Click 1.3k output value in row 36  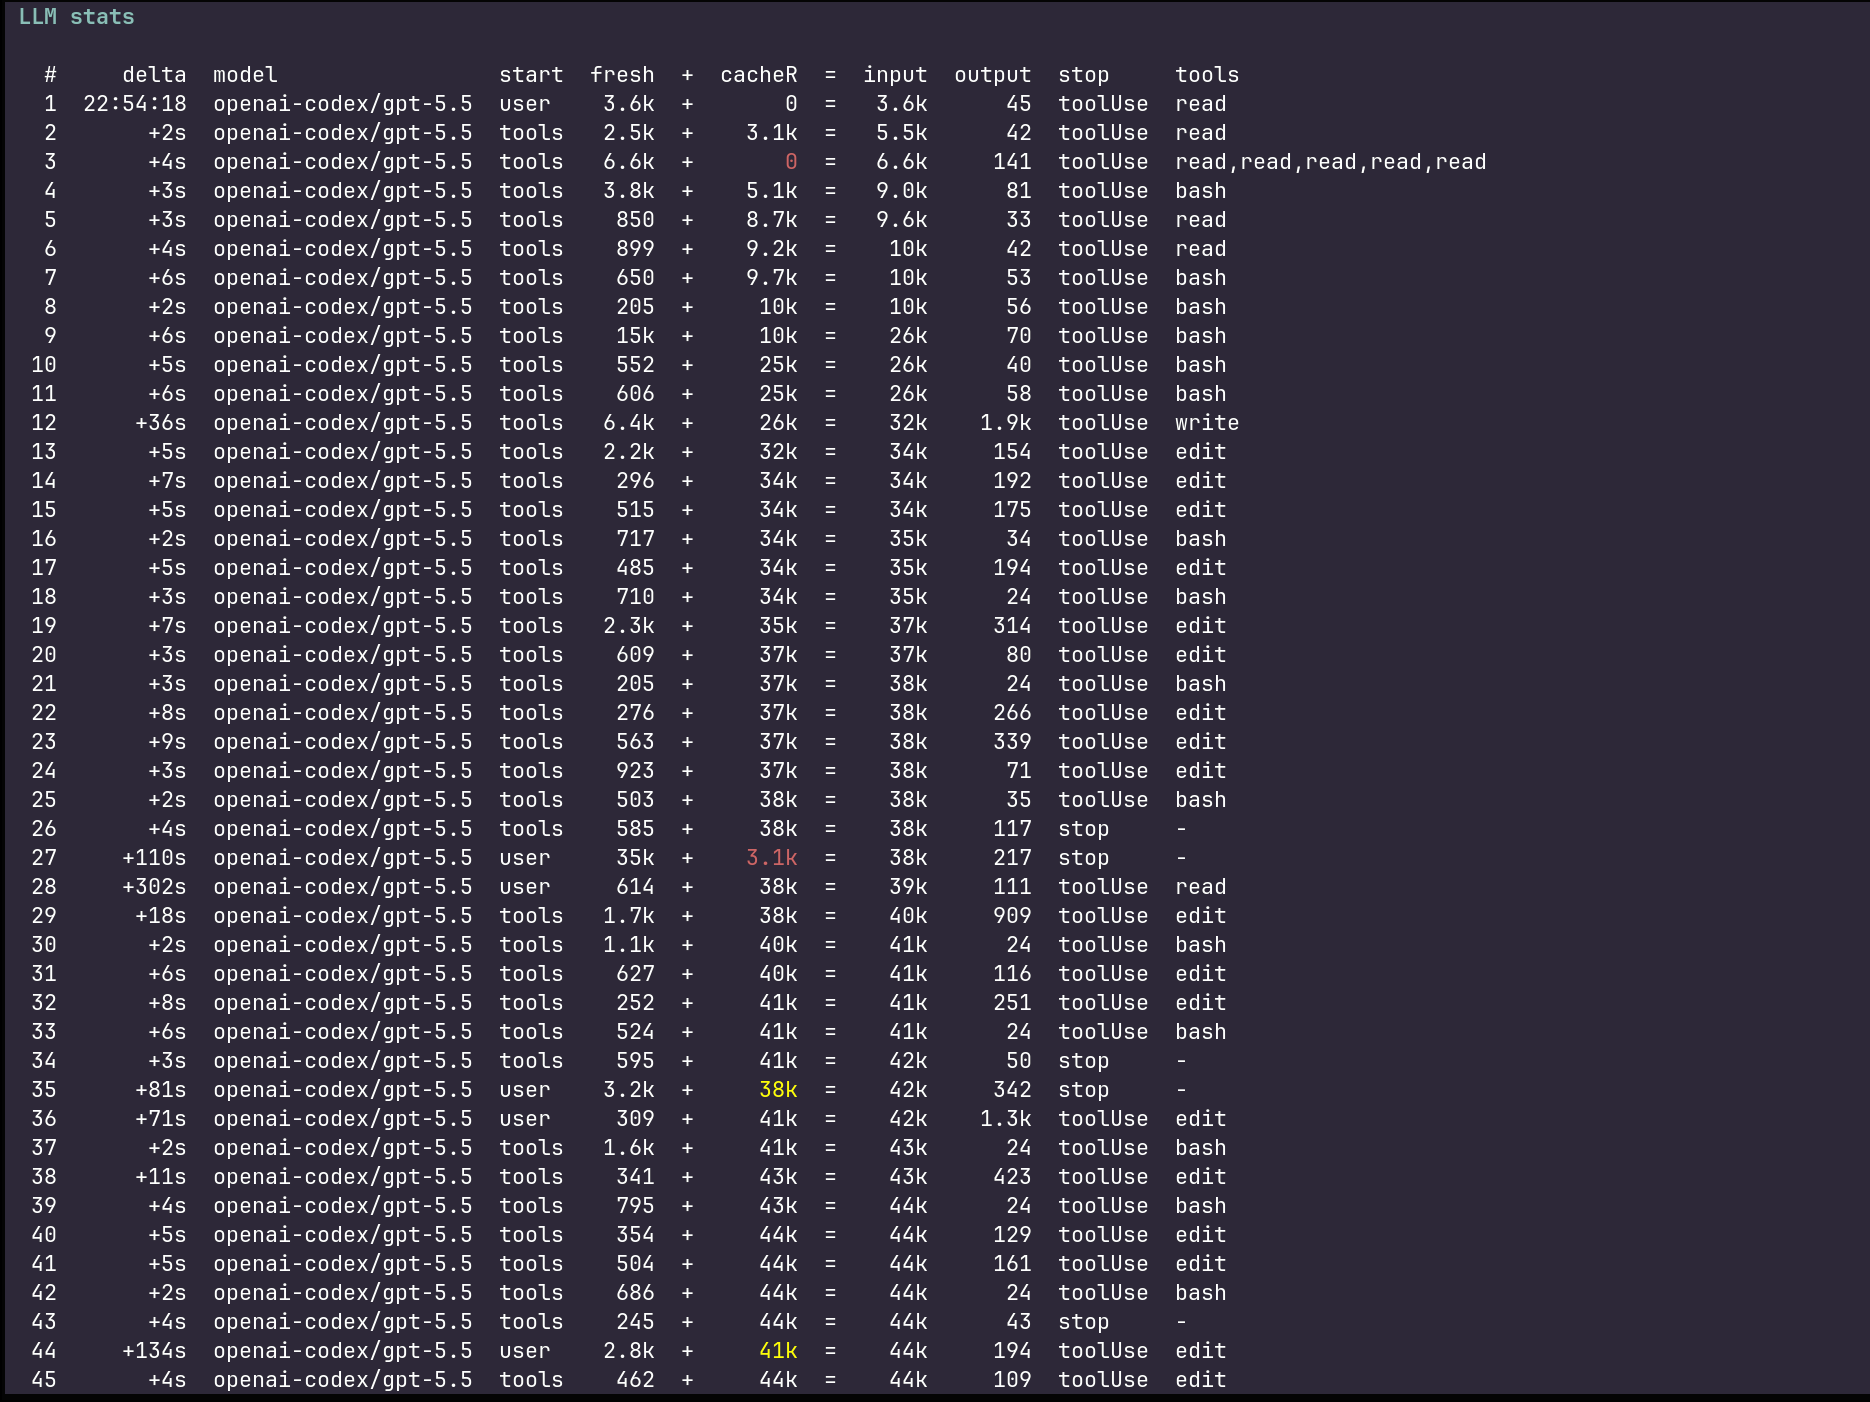pos(1005,1119)
